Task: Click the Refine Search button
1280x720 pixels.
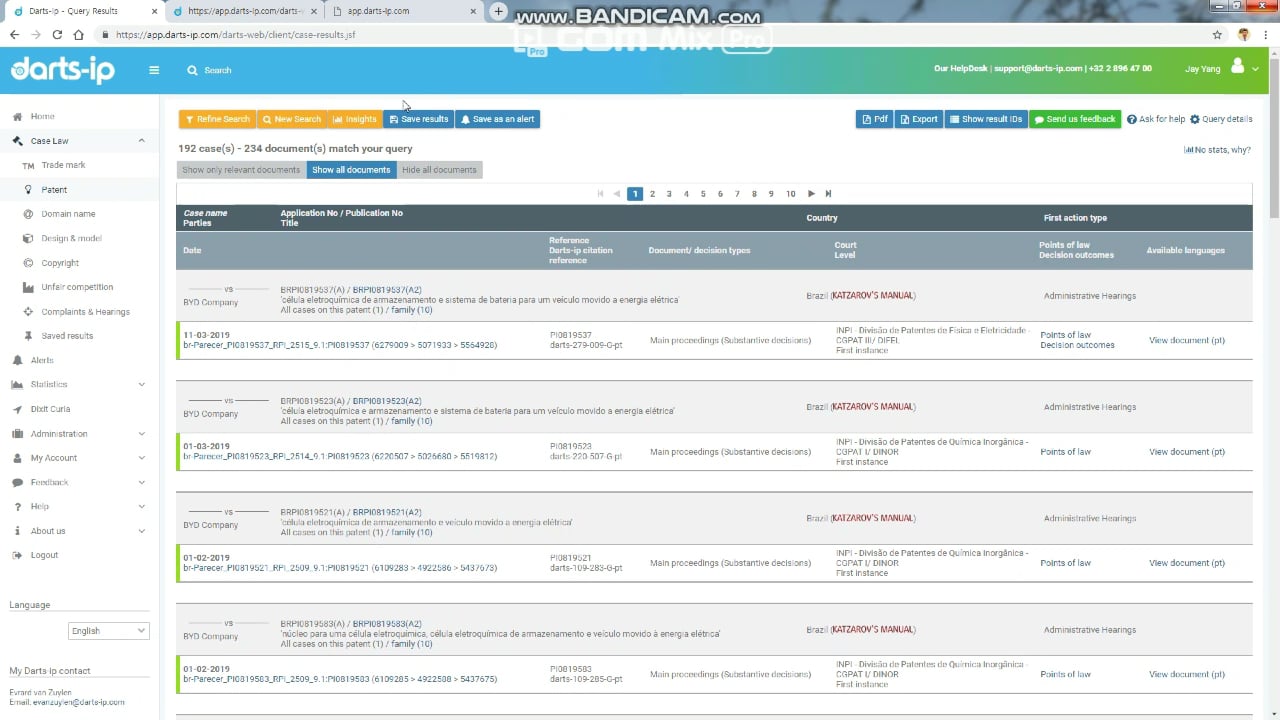Action: pos(217,119)
